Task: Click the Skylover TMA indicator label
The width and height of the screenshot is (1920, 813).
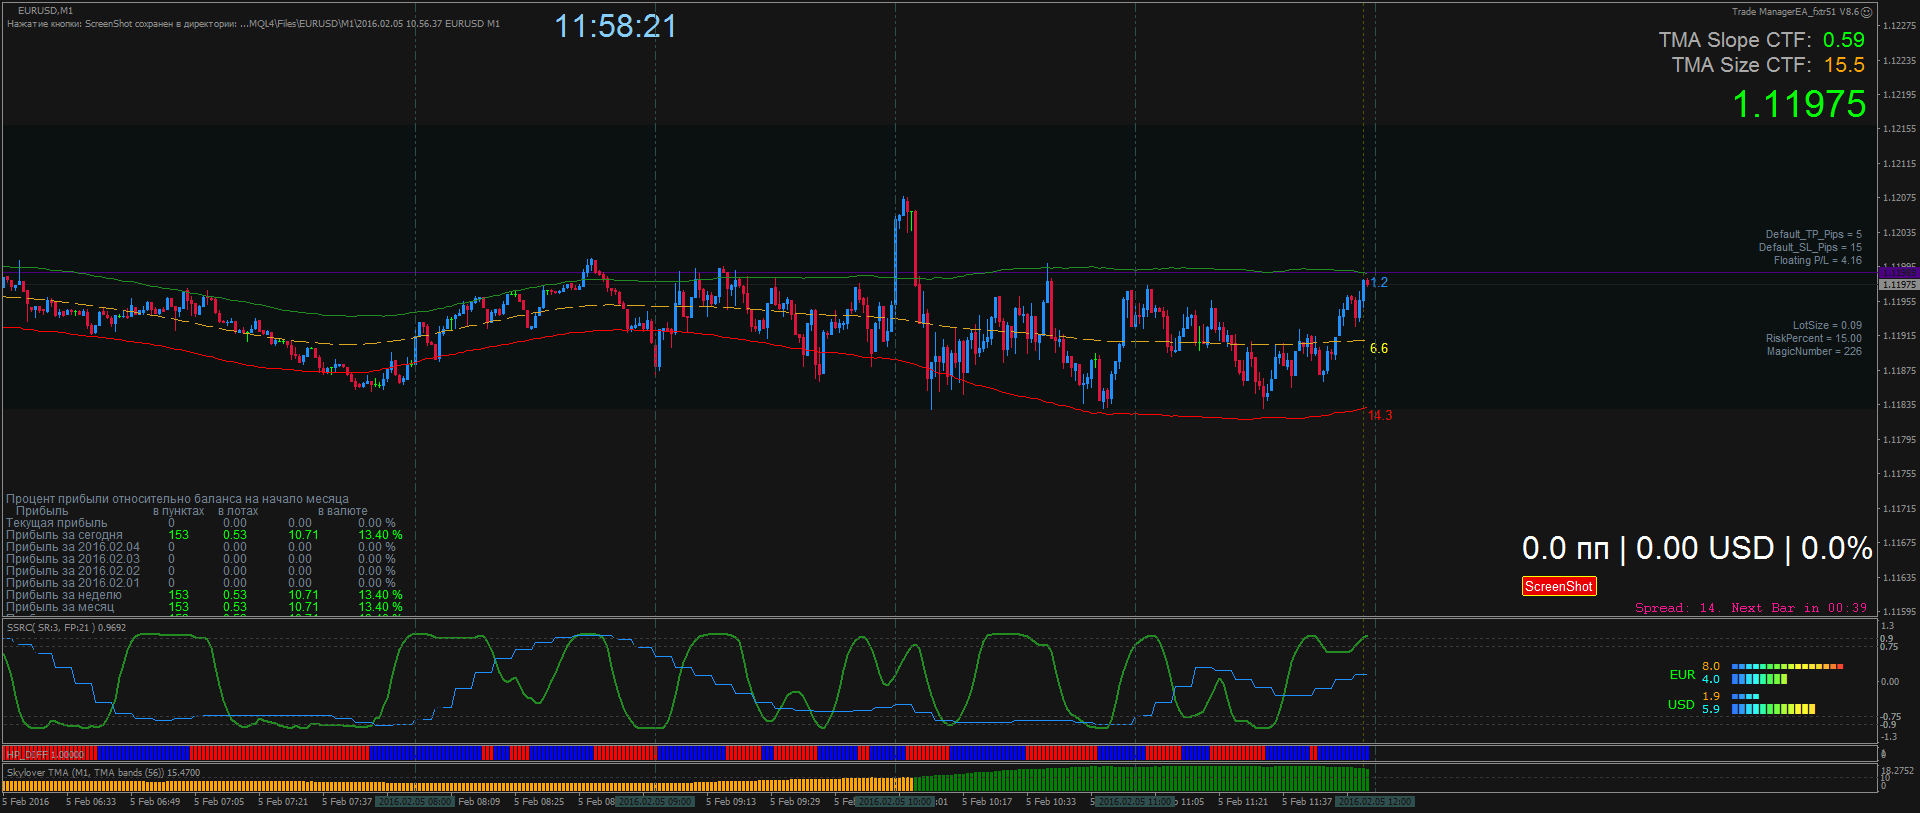Action: click(x=103, y=773)
